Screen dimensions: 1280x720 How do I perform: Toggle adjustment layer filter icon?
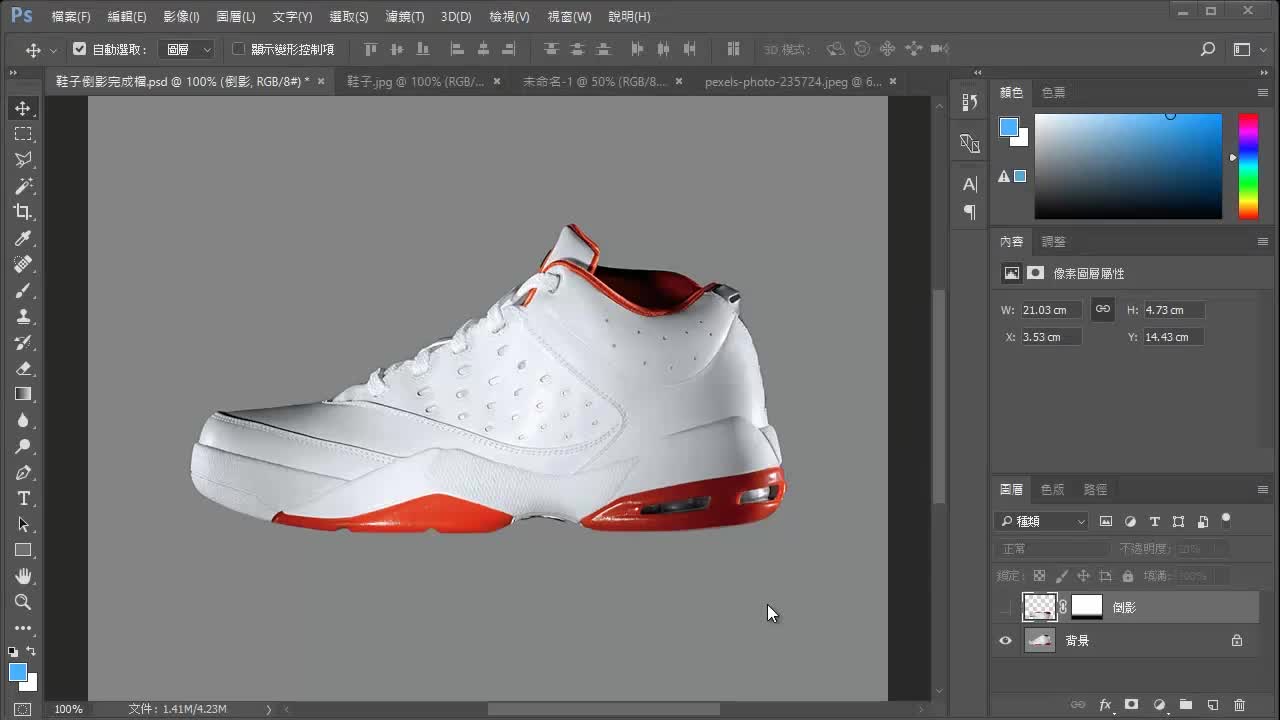[x=1130, y=521]
